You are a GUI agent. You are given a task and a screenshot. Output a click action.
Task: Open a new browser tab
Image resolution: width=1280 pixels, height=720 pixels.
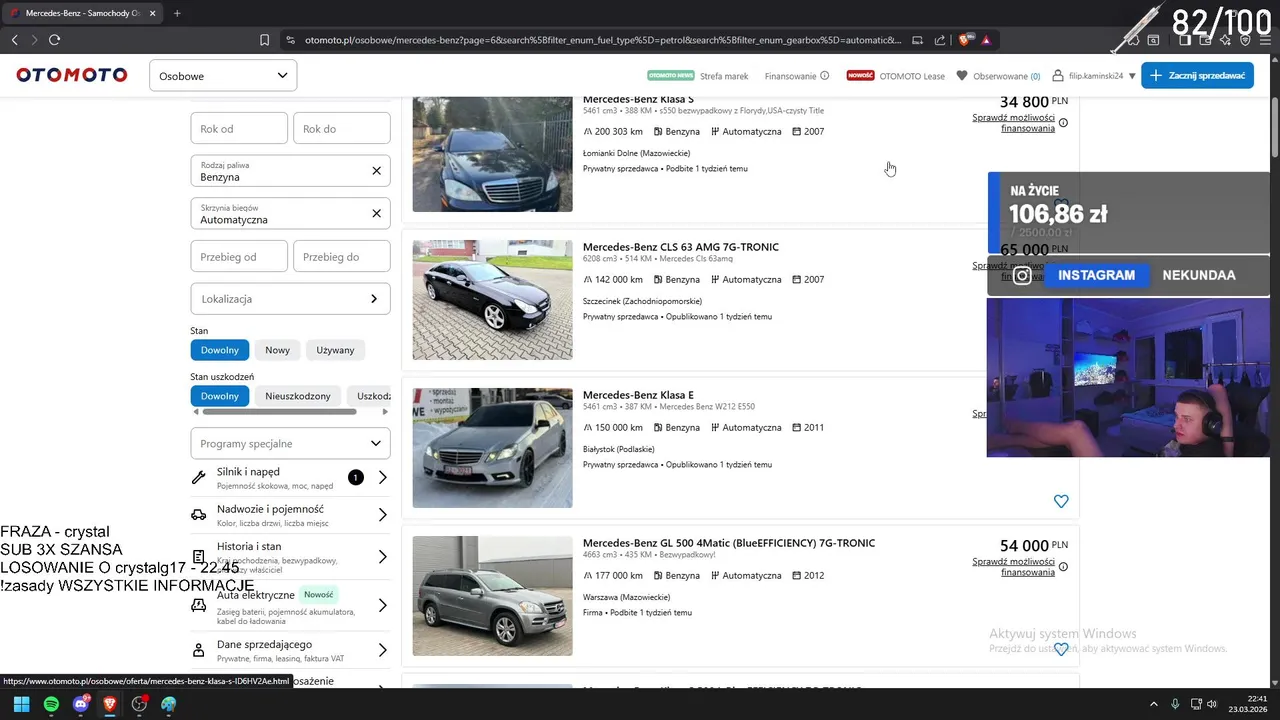pos(177,13)
